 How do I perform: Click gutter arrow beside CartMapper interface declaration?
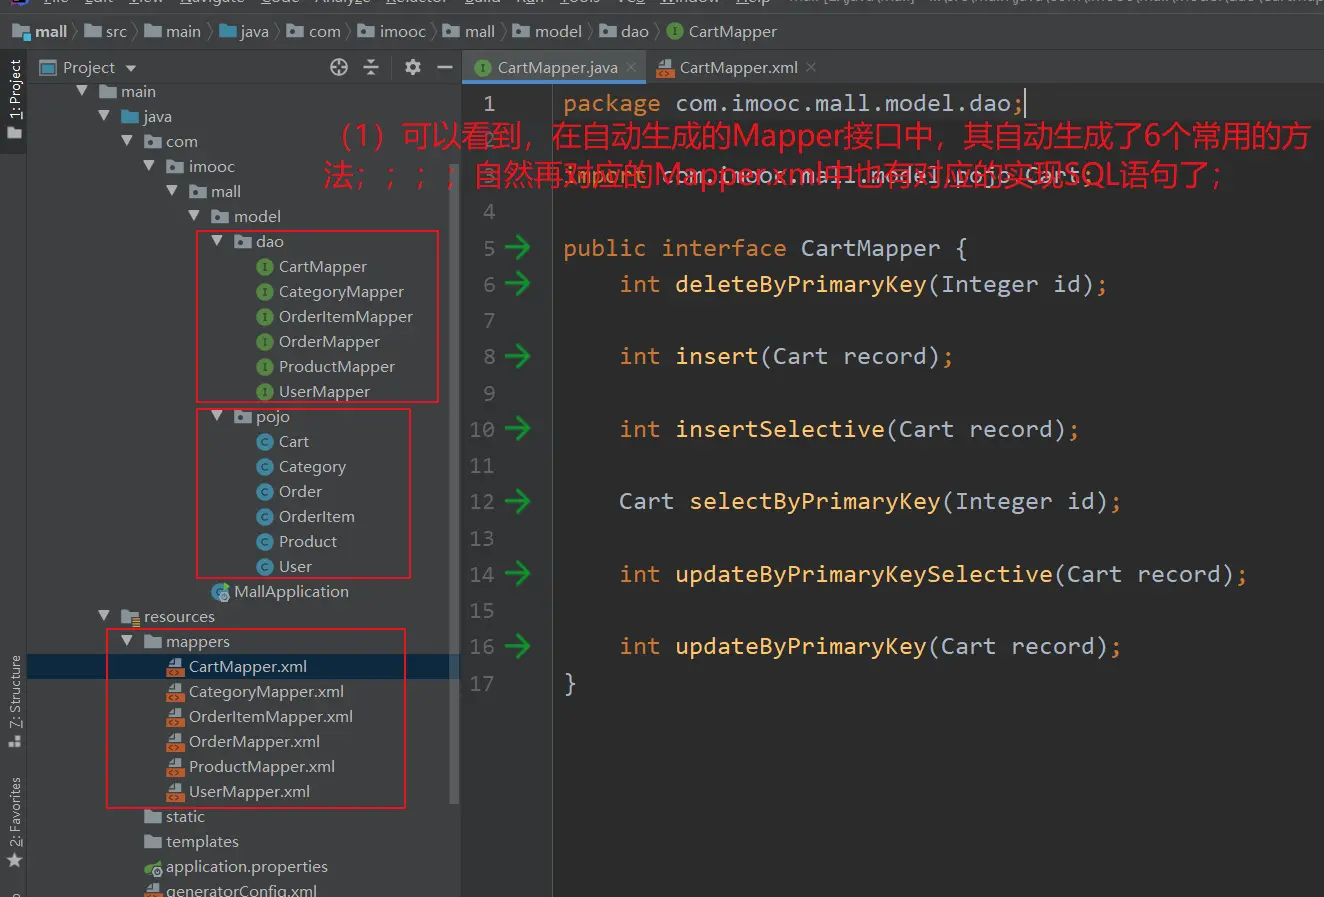coord(517,248)
